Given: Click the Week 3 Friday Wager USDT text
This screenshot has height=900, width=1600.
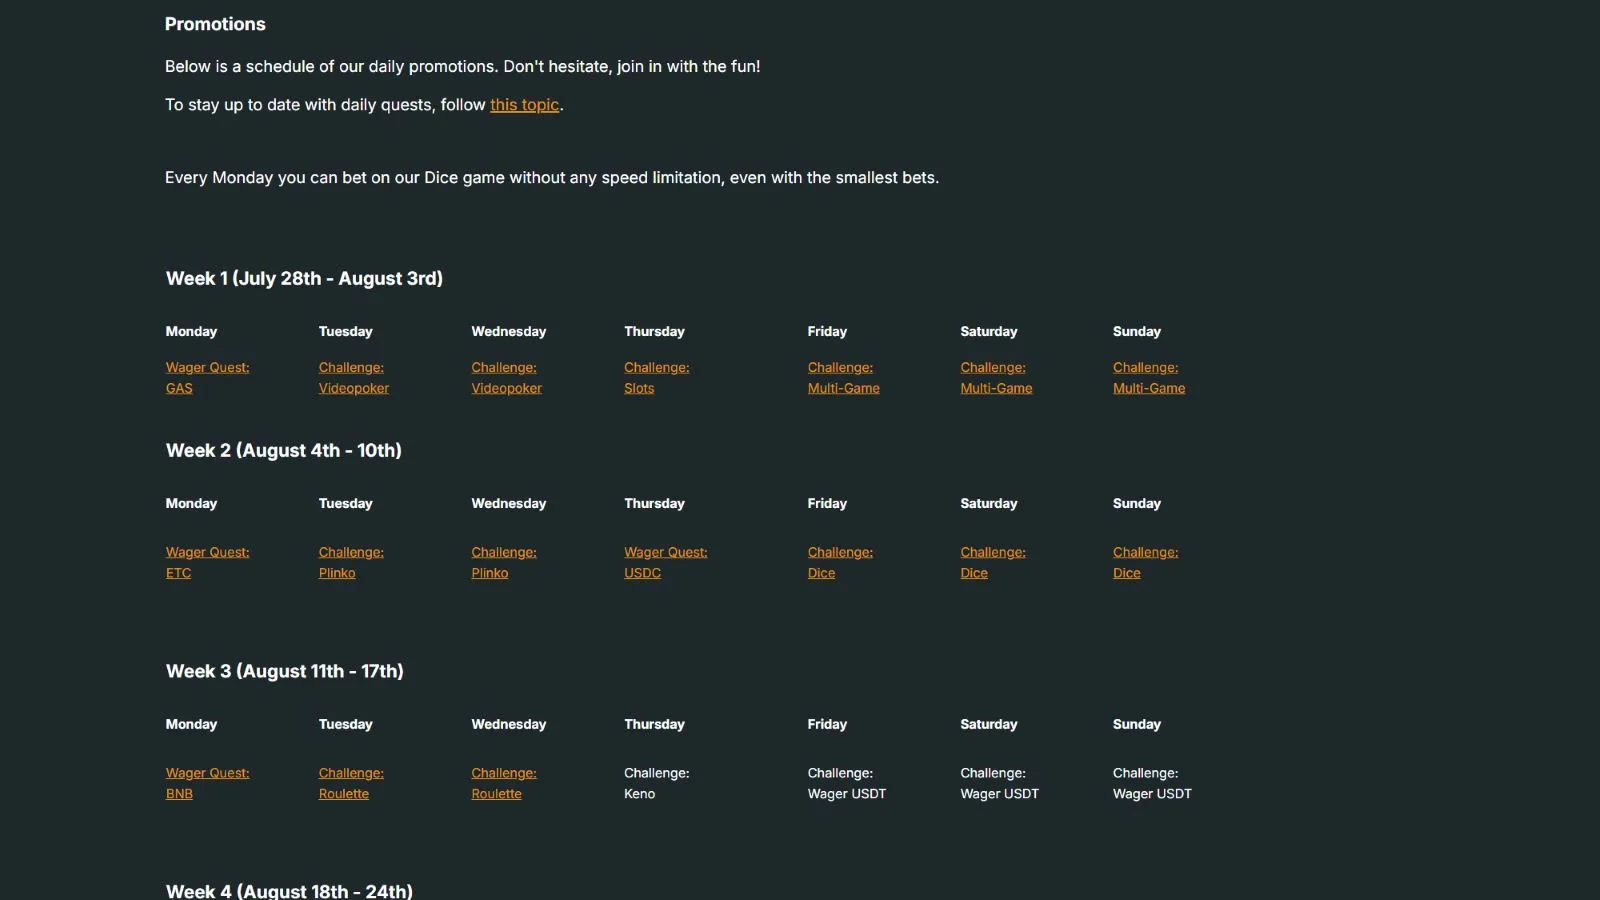Looking at the screenshot, I should 846,794.
